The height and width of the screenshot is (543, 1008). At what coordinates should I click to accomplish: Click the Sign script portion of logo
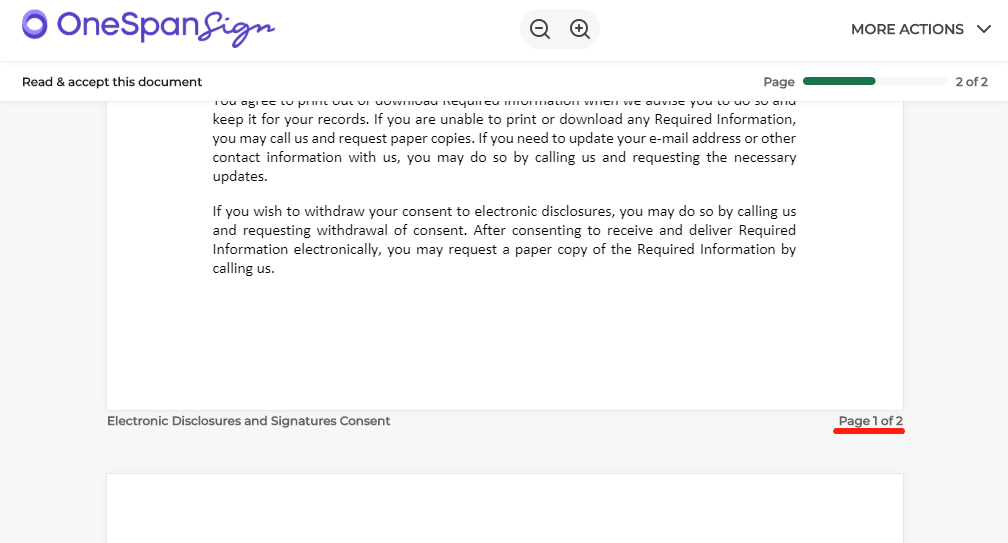237,30
